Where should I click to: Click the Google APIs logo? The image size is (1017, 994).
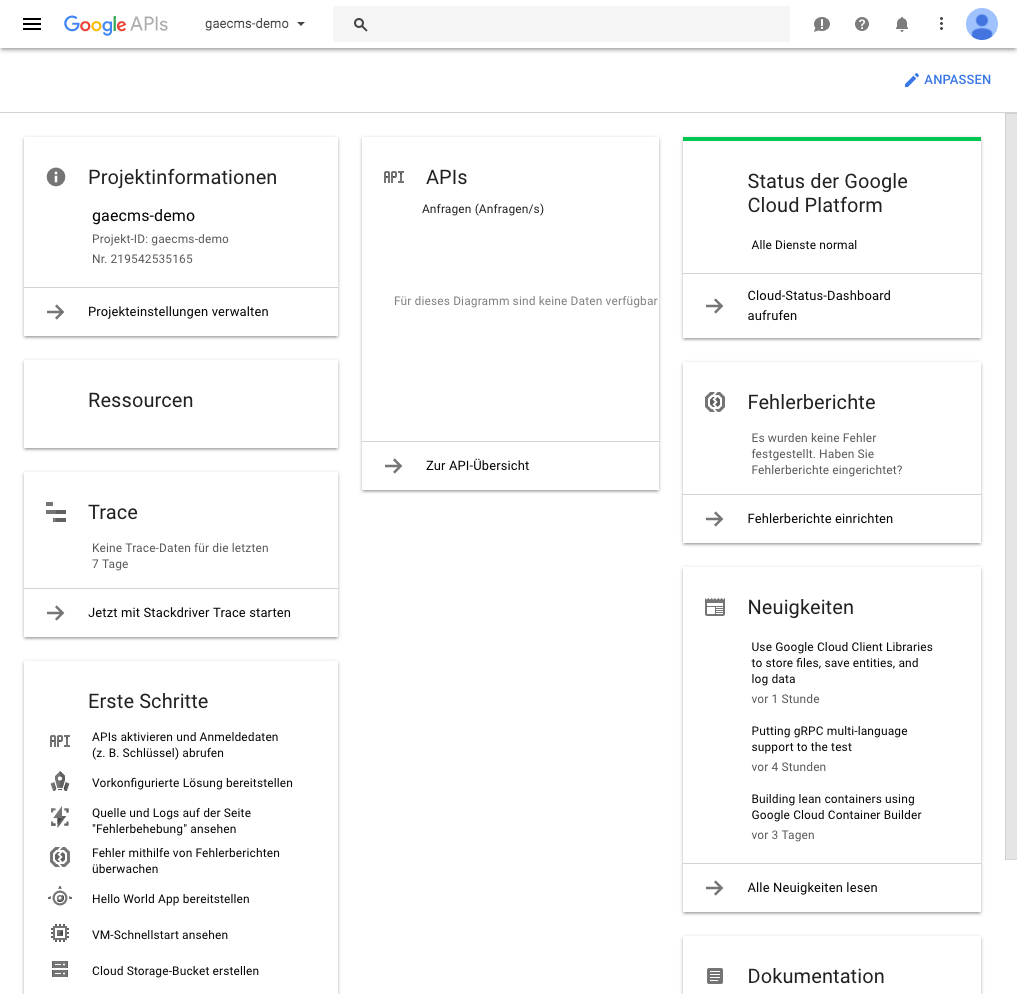[x=115, y=24]
